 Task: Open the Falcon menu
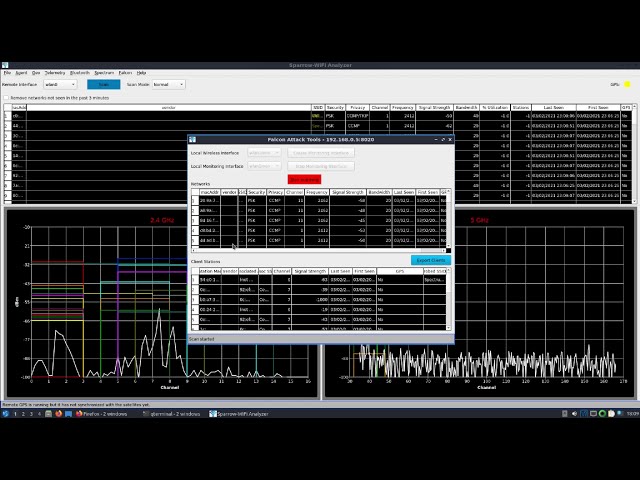click(x=125, y=73)
